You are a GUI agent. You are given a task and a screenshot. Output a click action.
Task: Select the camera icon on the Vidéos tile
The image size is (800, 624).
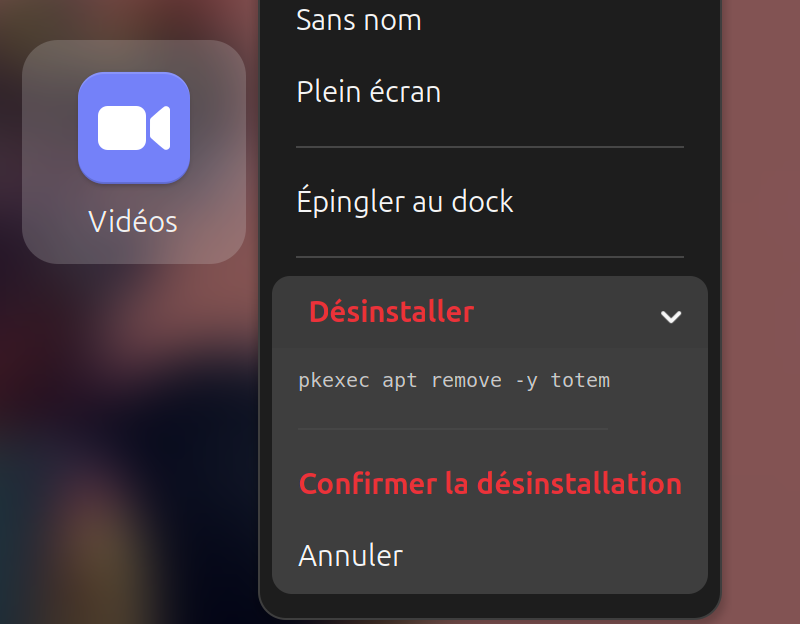coord(133,125)
